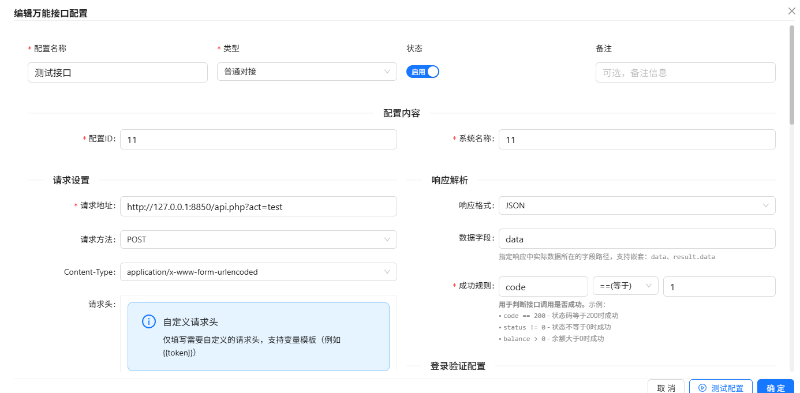Click the 登录验证配置 section heading

click(458, 366)
